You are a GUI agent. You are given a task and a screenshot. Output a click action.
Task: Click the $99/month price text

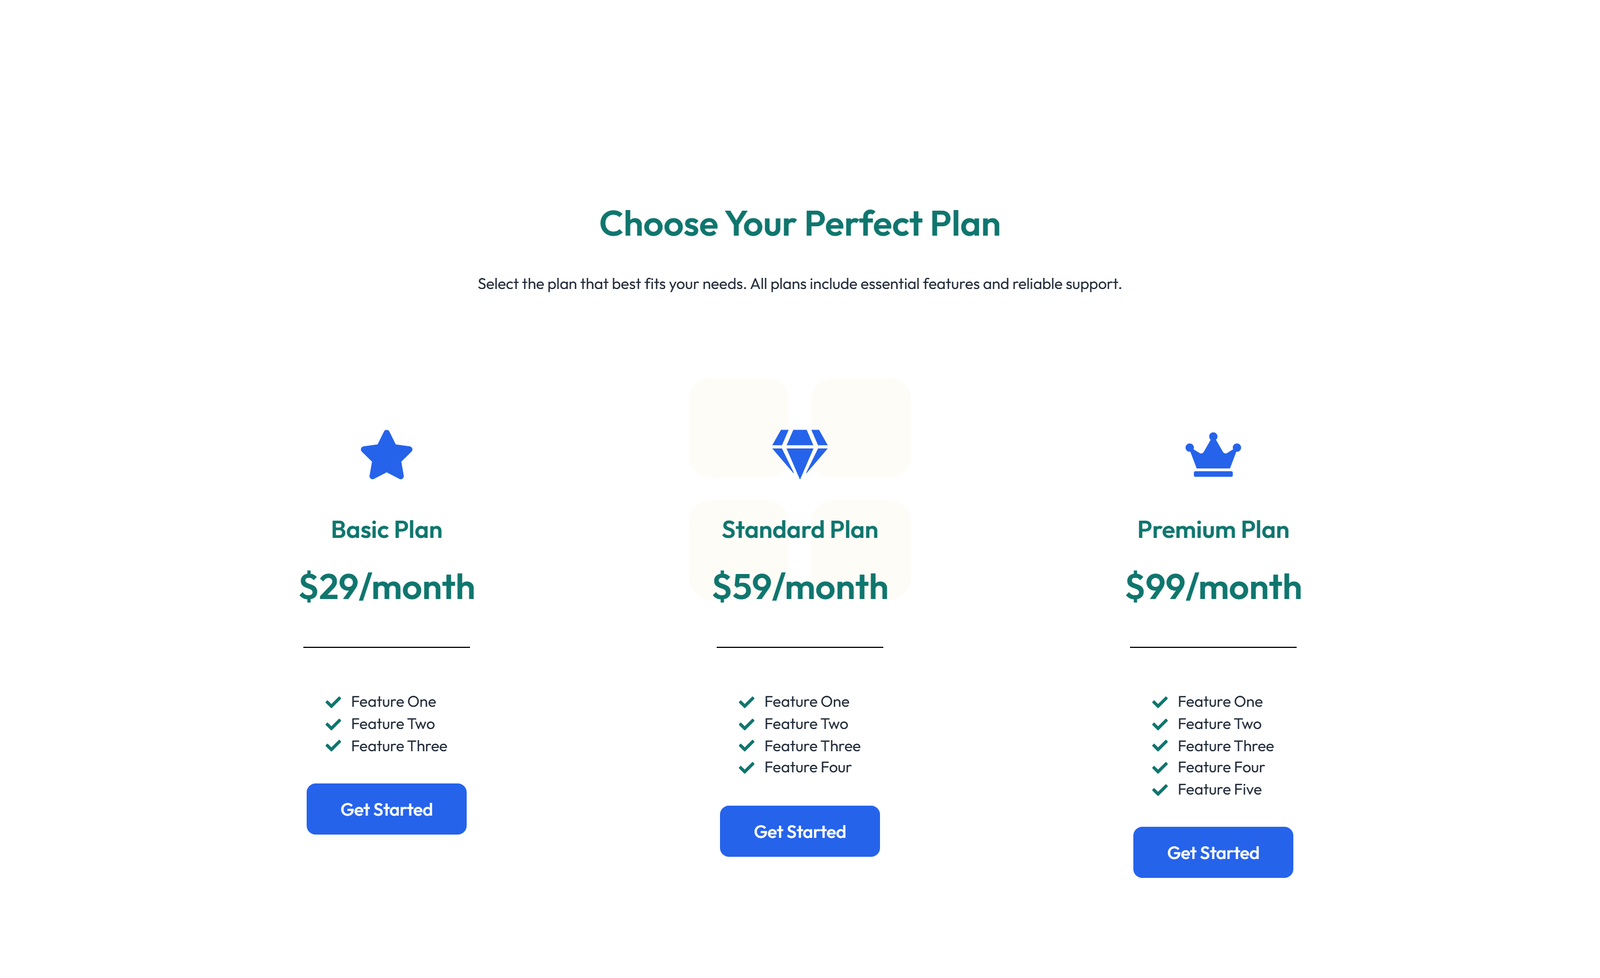[1213, 588]
